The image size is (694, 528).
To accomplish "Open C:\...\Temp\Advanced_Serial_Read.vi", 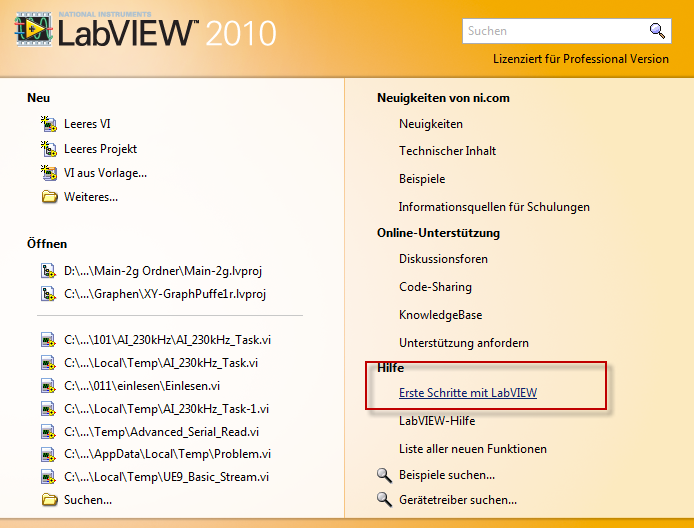I will pyautogui.click(x=162, y=432).
